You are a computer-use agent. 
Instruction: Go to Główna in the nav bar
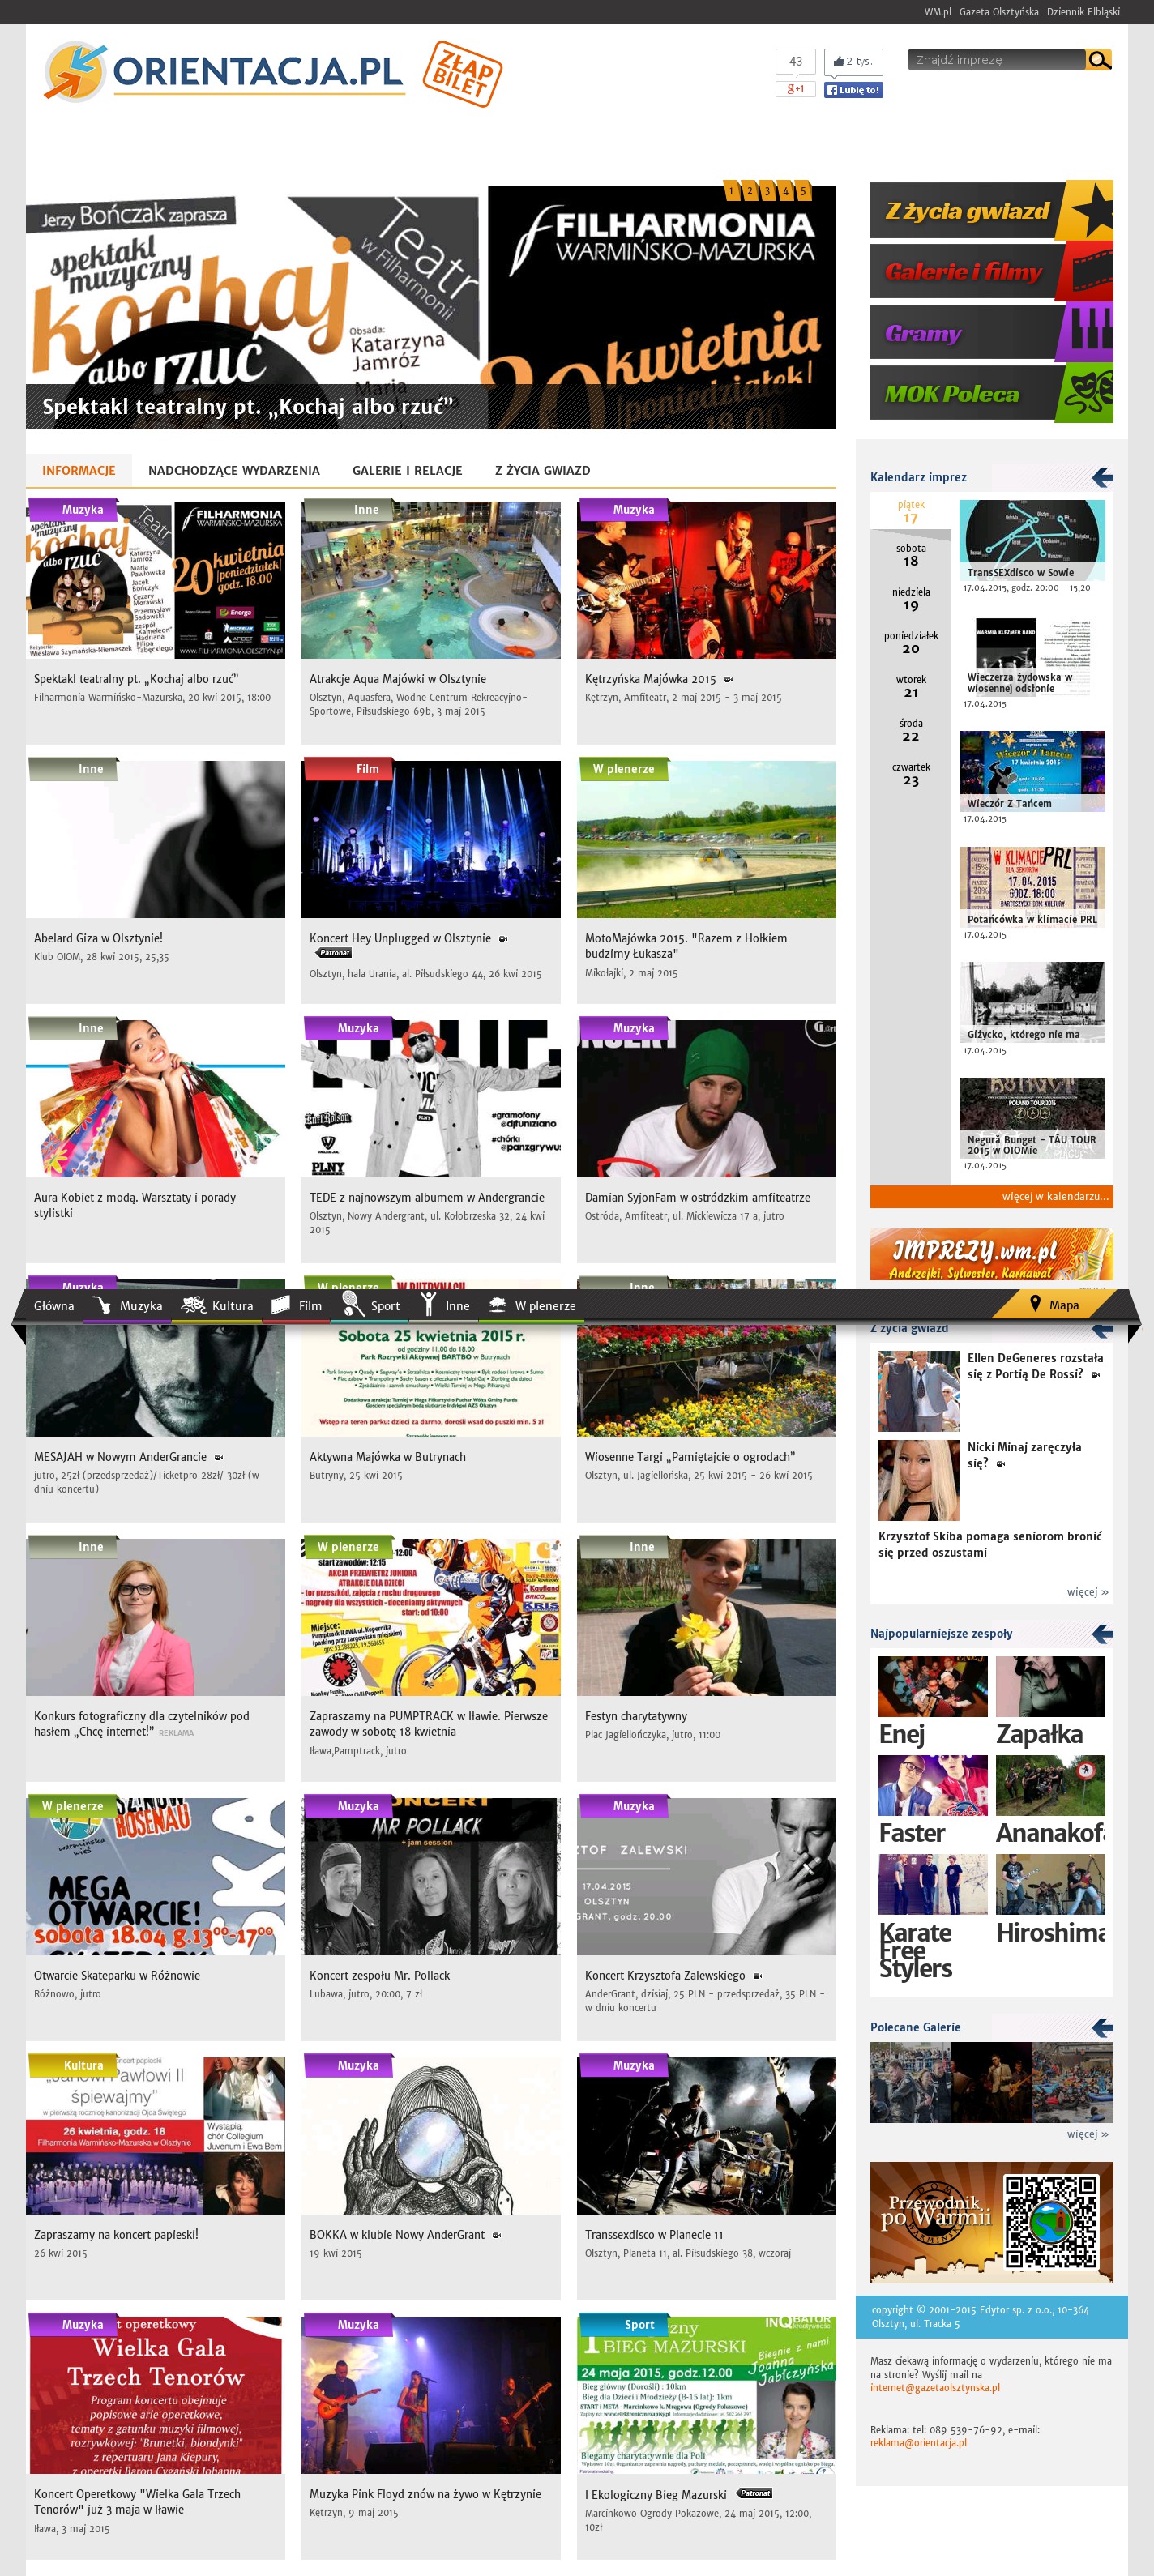pos(54,1306)
